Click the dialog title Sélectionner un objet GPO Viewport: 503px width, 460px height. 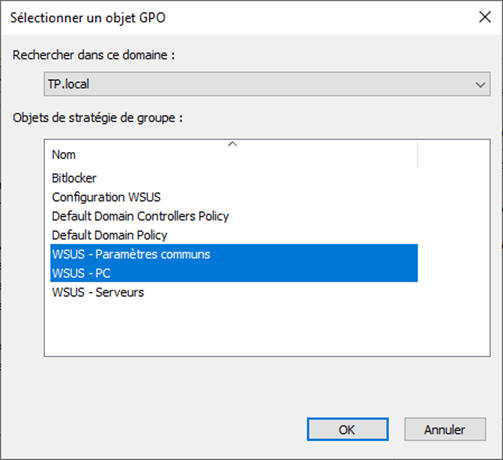[x=88, y=18]
